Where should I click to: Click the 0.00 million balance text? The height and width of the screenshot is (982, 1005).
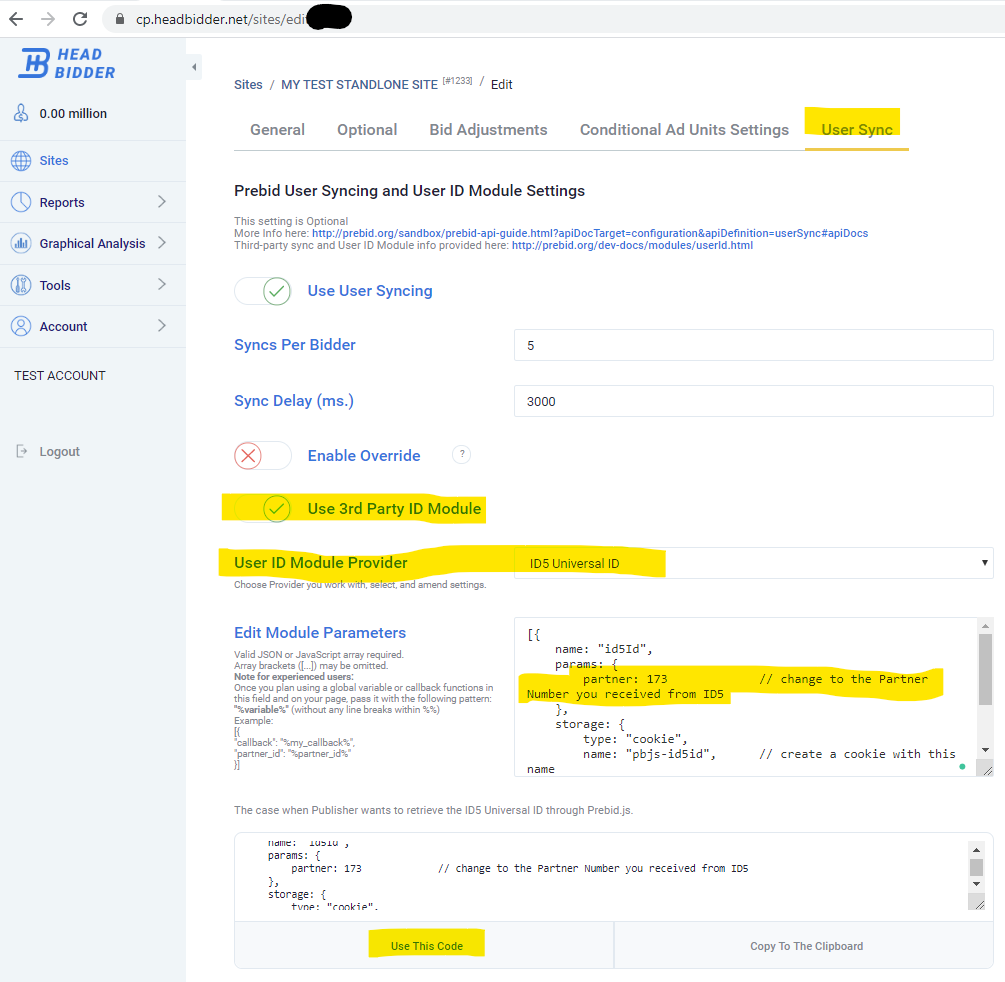(73, 113)
